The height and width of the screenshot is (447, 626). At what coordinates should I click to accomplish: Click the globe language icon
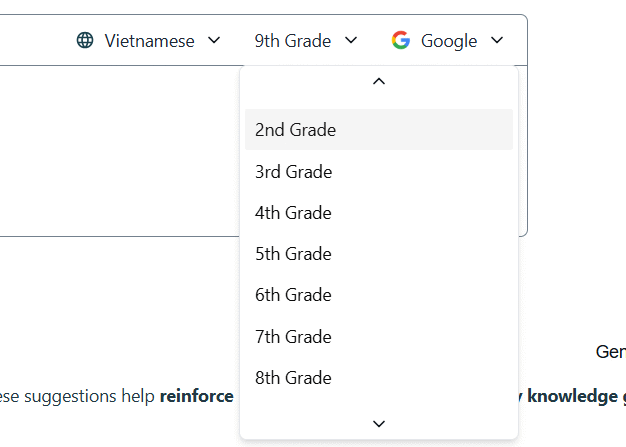[85, 41]
